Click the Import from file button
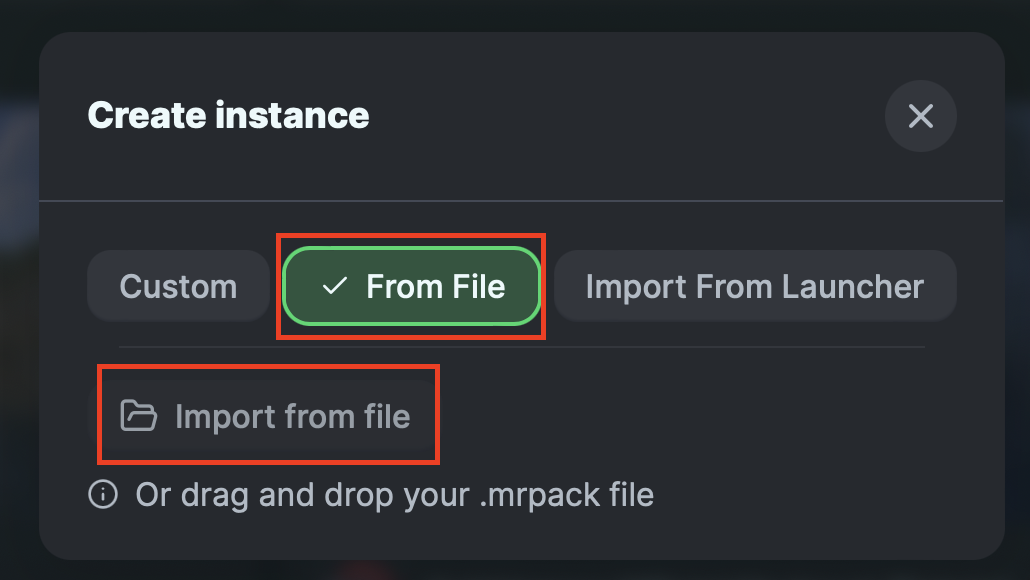Screen dimensions: 1030x580 pyautogui.click(x=267, y=416)
